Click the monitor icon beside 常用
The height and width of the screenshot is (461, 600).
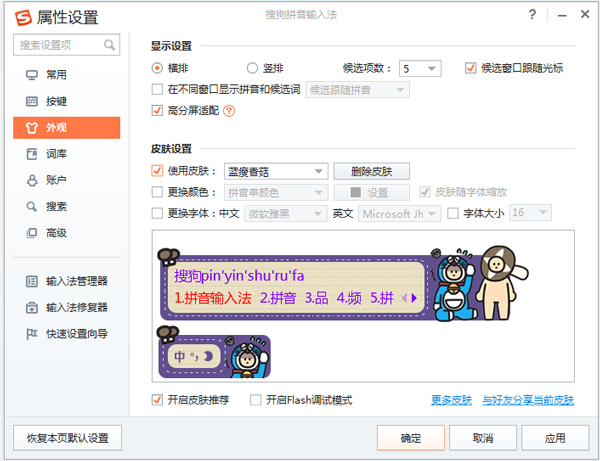click(32, 75)
